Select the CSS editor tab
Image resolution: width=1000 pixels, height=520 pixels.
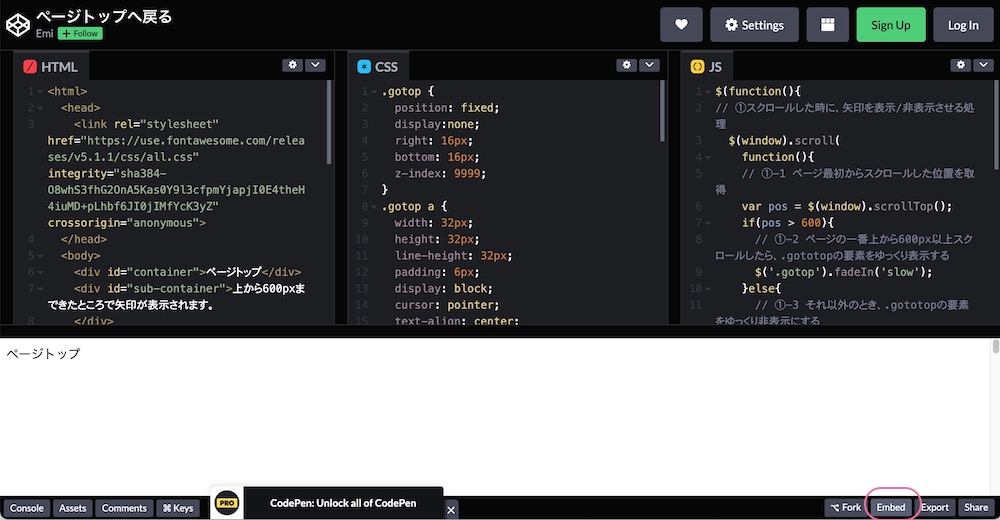pyautogui.click(x=378, y=66)
